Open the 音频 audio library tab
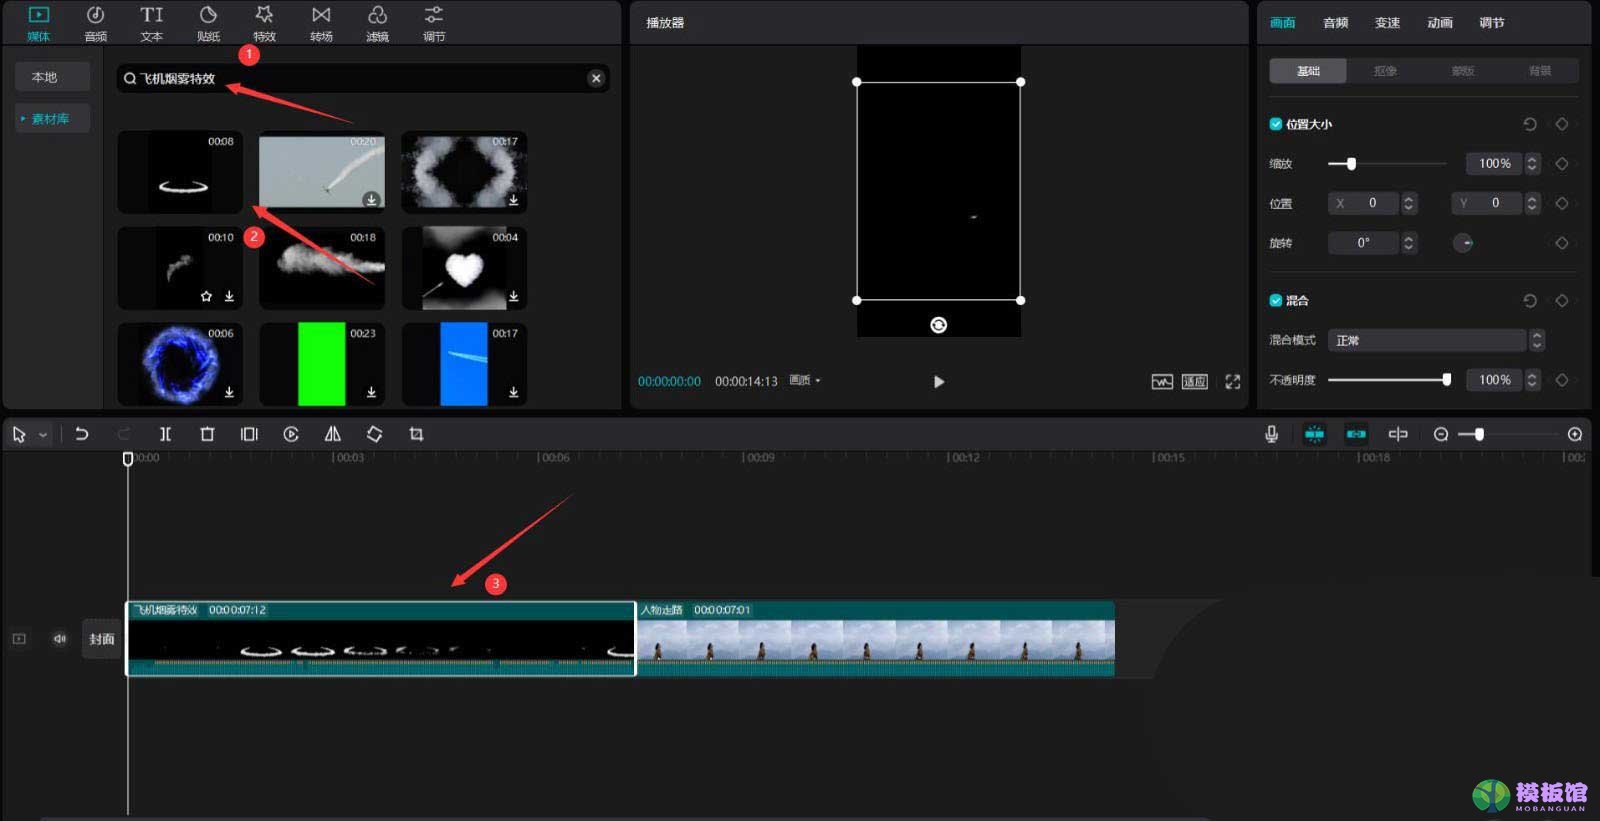Image resolution: width=1600 pixels, height=821 pixels. [95, 24]
